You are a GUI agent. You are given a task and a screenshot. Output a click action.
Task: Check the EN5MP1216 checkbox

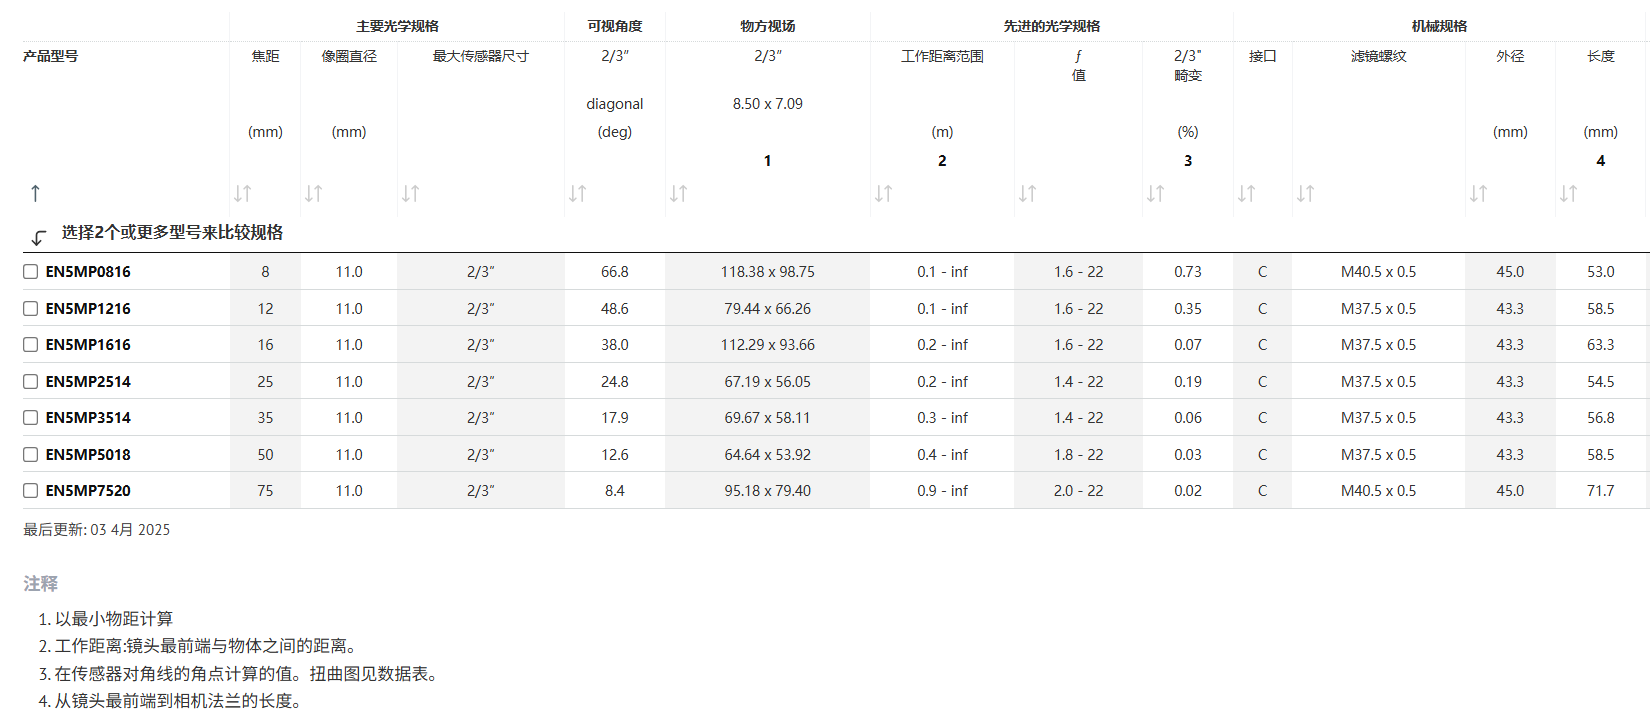tap(31, 308)
